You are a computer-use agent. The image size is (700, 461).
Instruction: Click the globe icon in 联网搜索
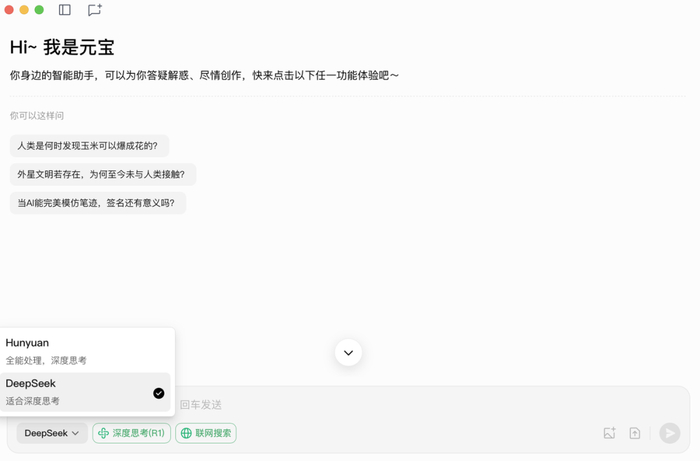[186, 433]
